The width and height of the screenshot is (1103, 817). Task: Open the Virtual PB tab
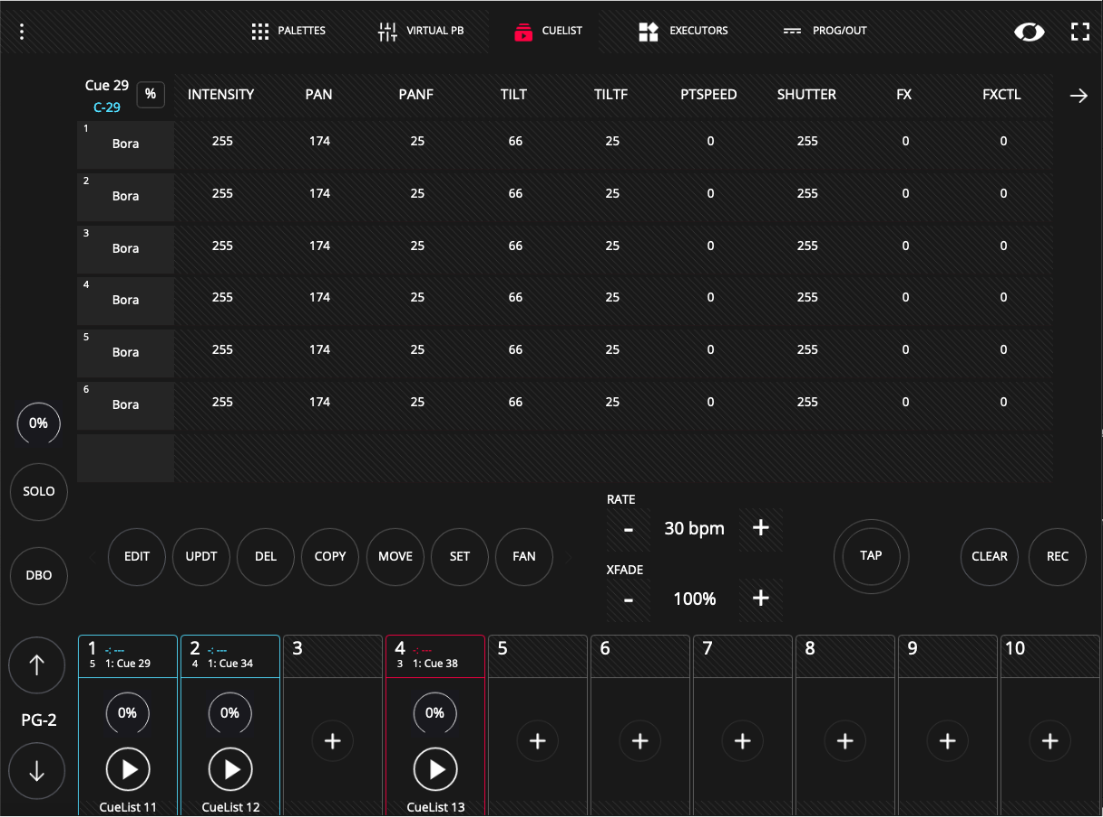421,31
